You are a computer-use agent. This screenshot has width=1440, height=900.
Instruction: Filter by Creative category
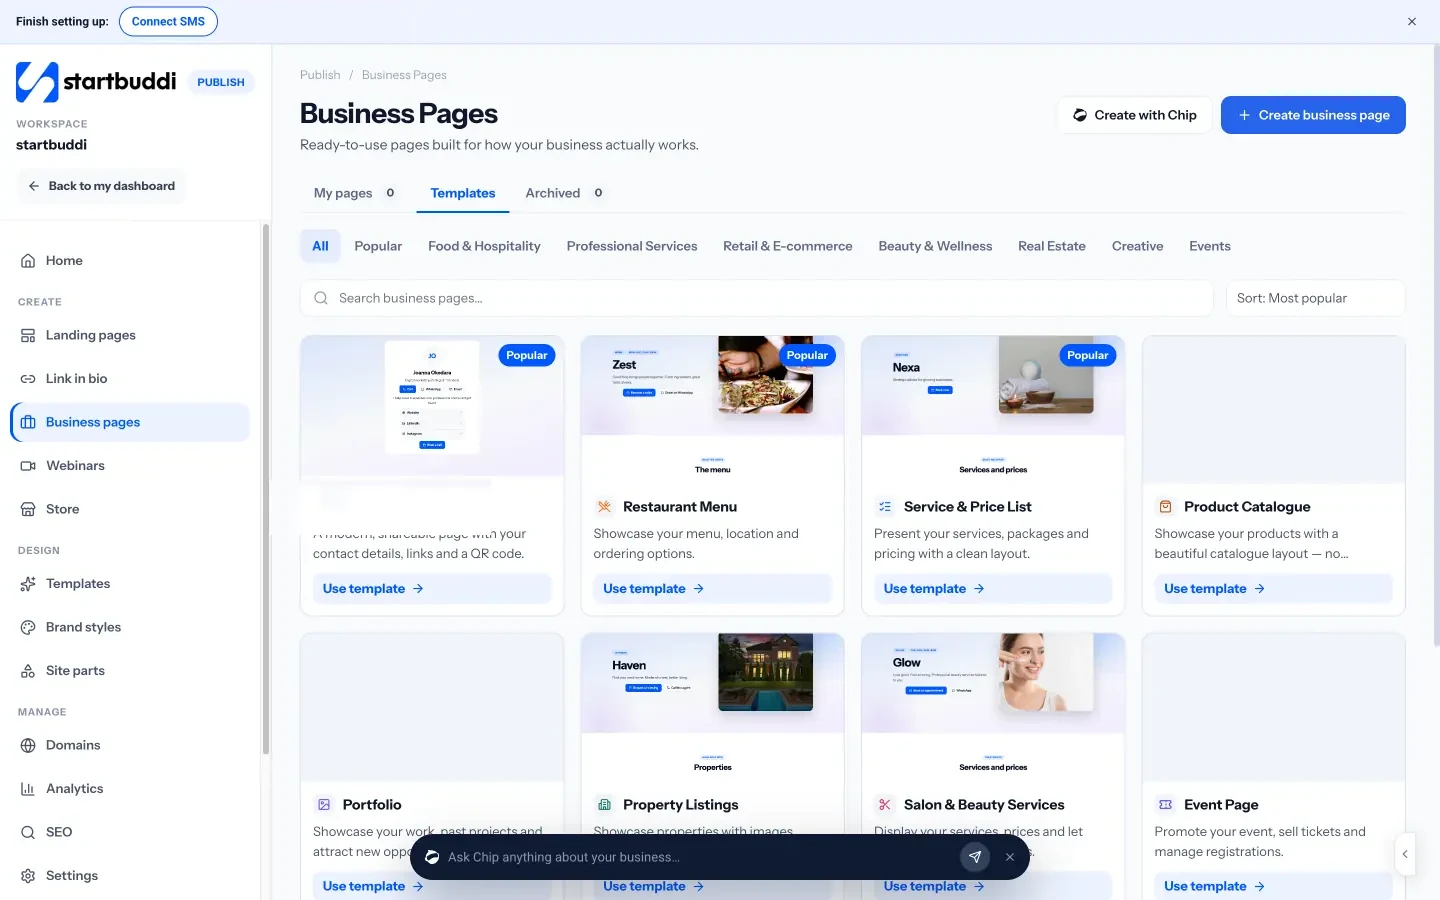coord(1138,246)
